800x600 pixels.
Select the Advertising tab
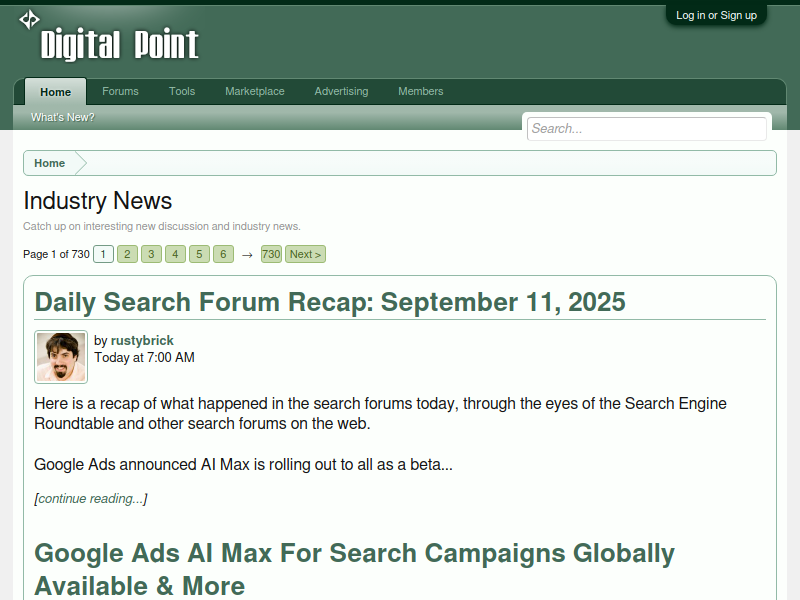point(341,91)
